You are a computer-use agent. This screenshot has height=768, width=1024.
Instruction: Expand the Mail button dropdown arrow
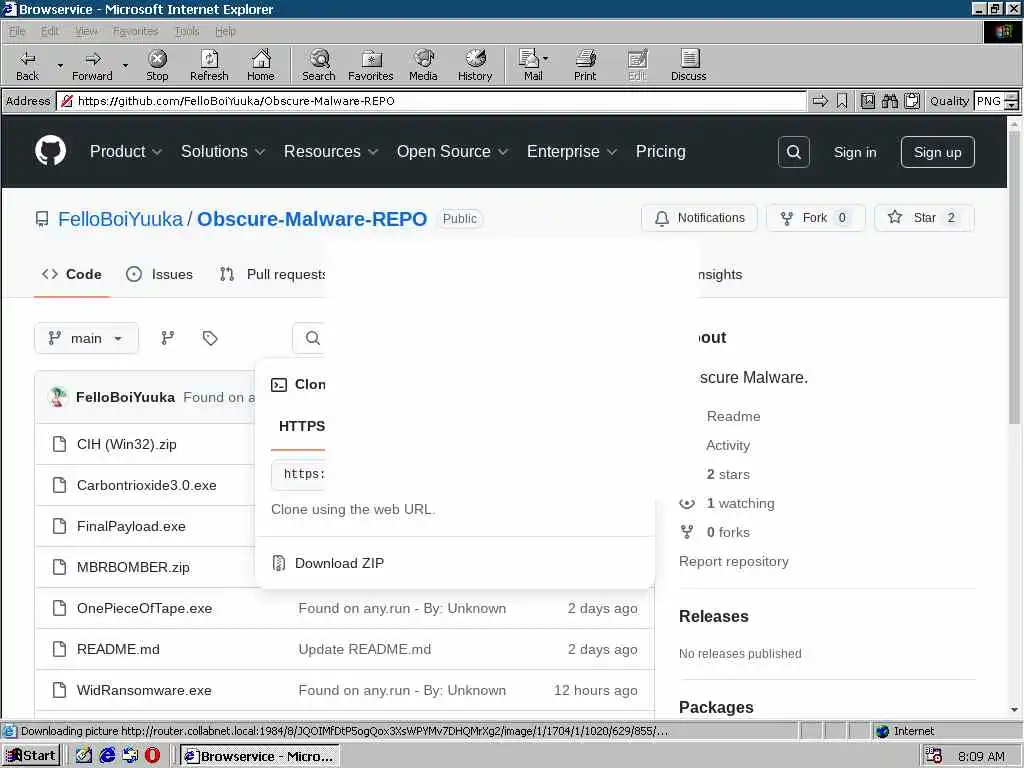click(x=546, y=58)
